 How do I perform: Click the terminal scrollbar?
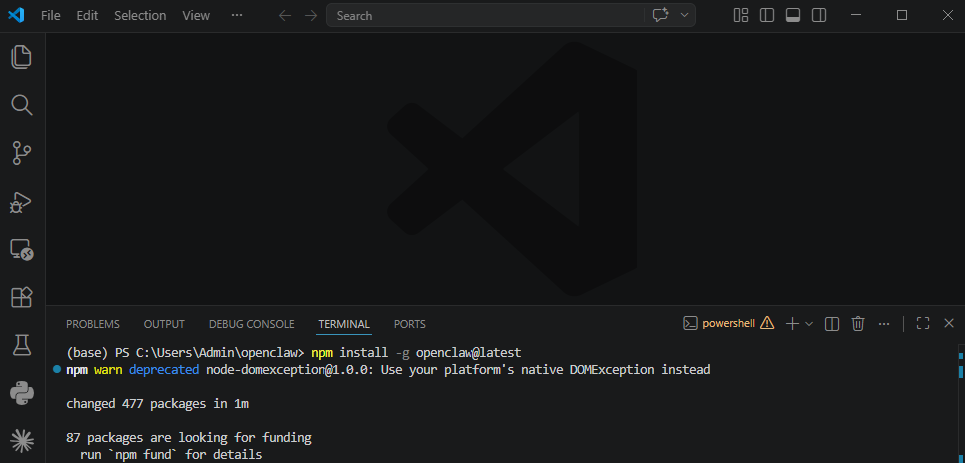tap(961, 403)
